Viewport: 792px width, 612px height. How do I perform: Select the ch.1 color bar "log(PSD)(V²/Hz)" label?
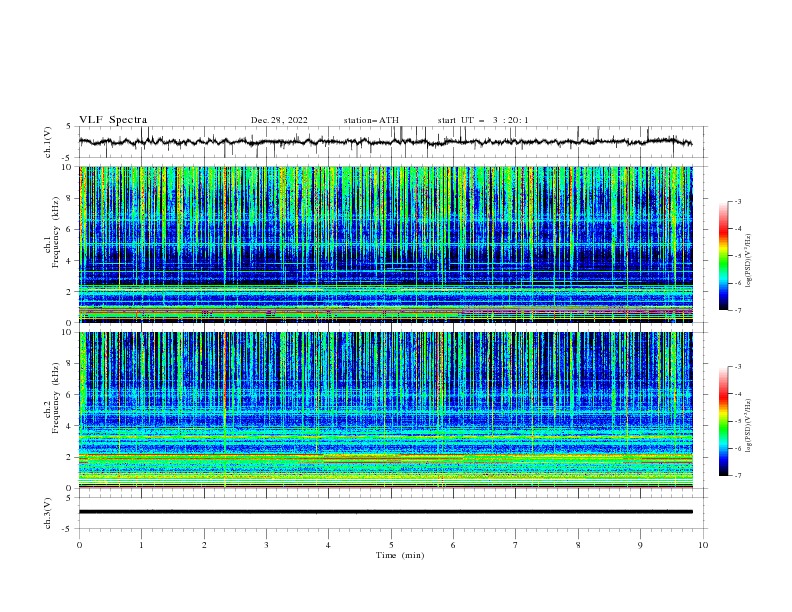pyautogui.click(x=749, y=261)
